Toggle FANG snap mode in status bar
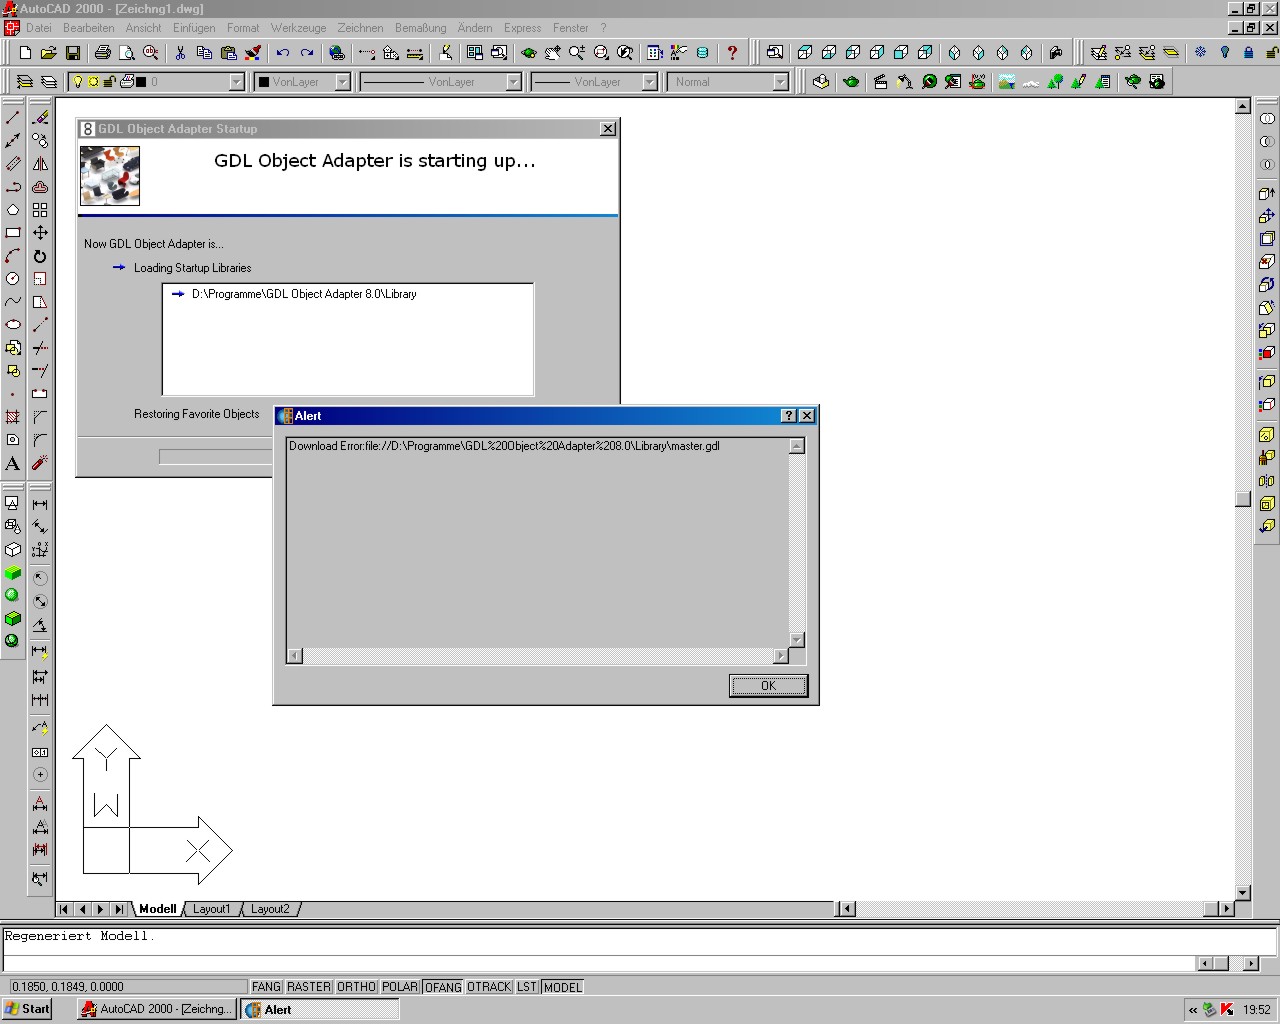1280x1024 pixels. point(266,987)
